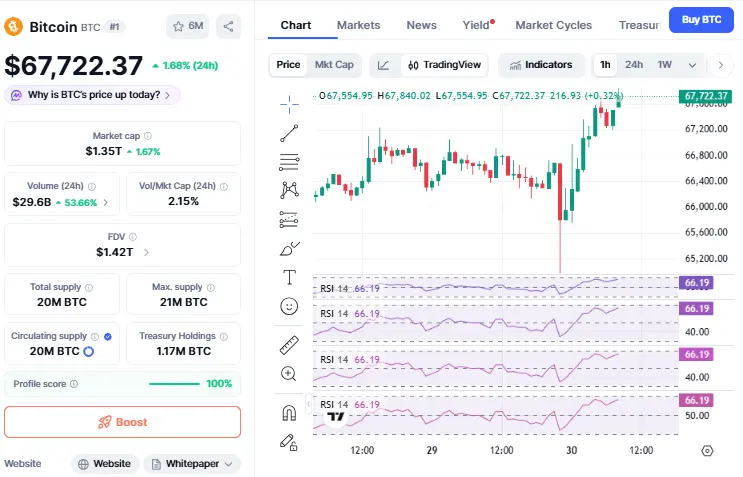Open the Market Cycles tab
Viewport: 743px width, 477px height.
click(x=553, y=25)
